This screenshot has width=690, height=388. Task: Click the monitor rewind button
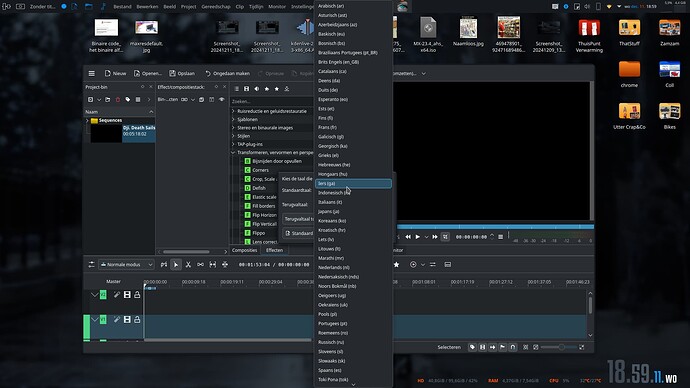(x=408, y=237)
